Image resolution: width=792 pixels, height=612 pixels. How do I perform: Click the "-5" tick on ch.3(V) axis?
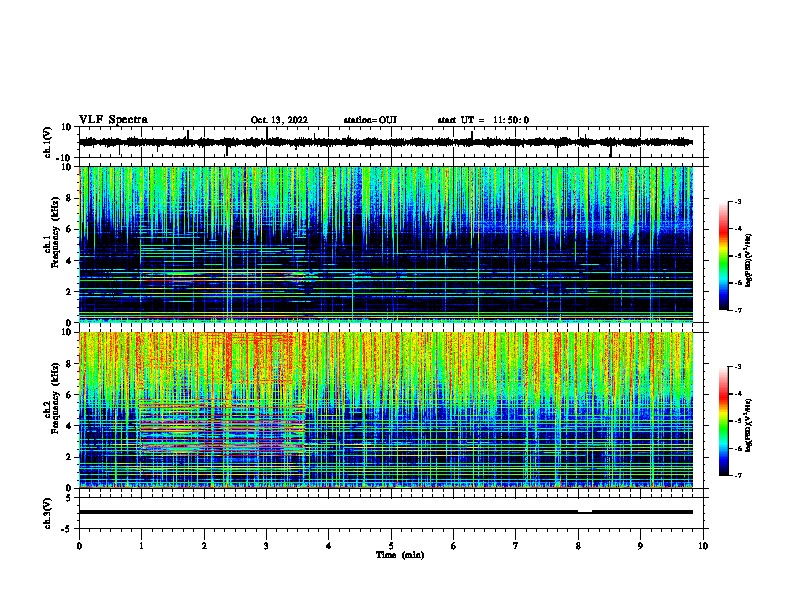(67, 529)
